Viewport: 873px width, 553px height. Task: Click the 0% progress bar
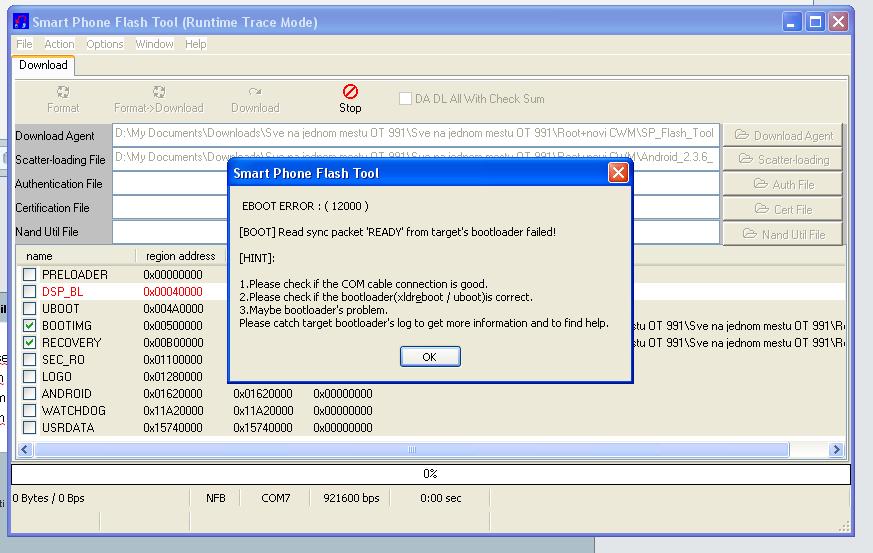tap(431, 474)
